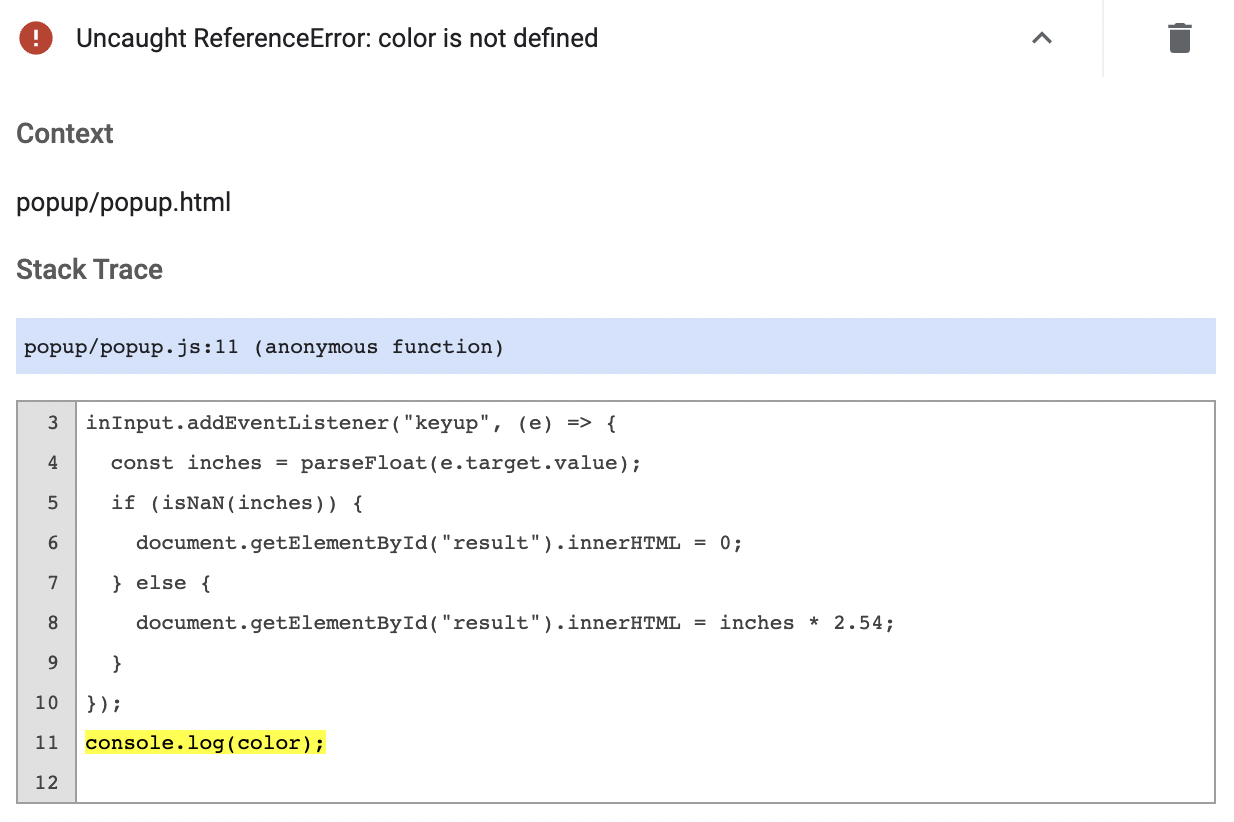Click the Uncaught ReferenceError title text

coord(337,39)
